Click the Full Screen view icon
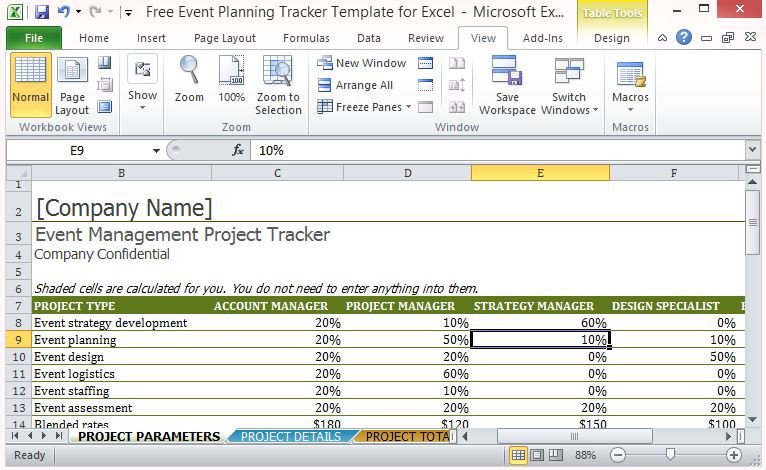The width and height of the screenshot is (766, 470). point(105,107)
